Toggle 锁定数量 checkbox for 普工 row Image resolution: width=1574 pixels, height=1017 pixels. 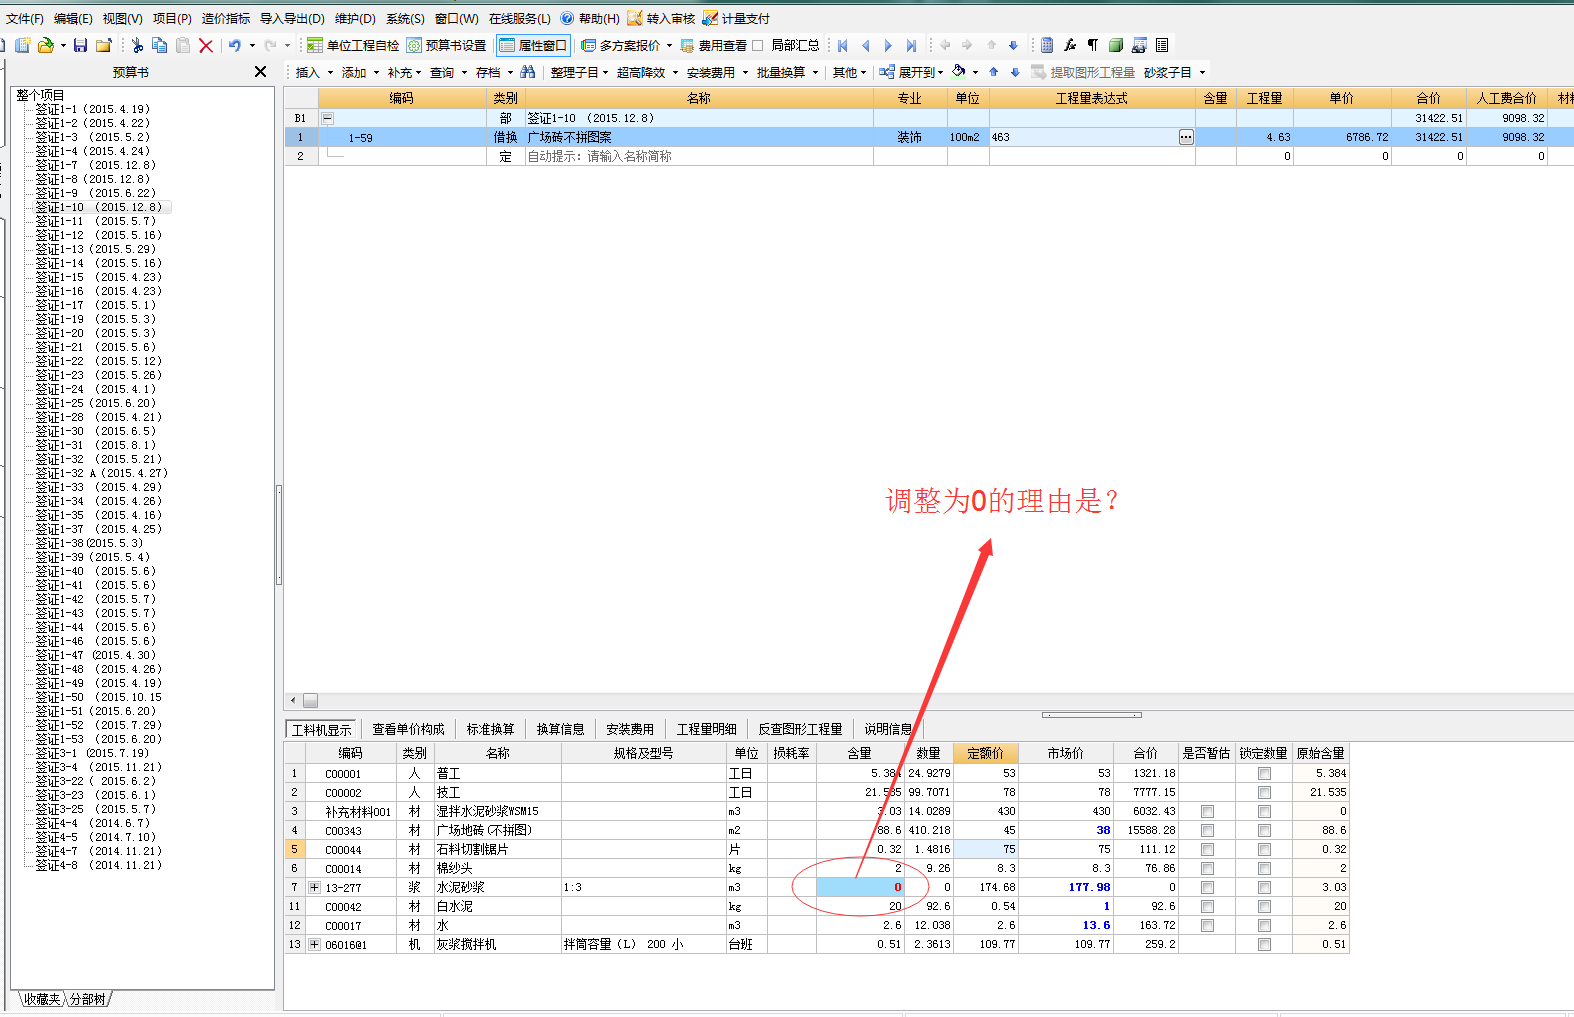pyautogui.click(x=1264, y=774)
